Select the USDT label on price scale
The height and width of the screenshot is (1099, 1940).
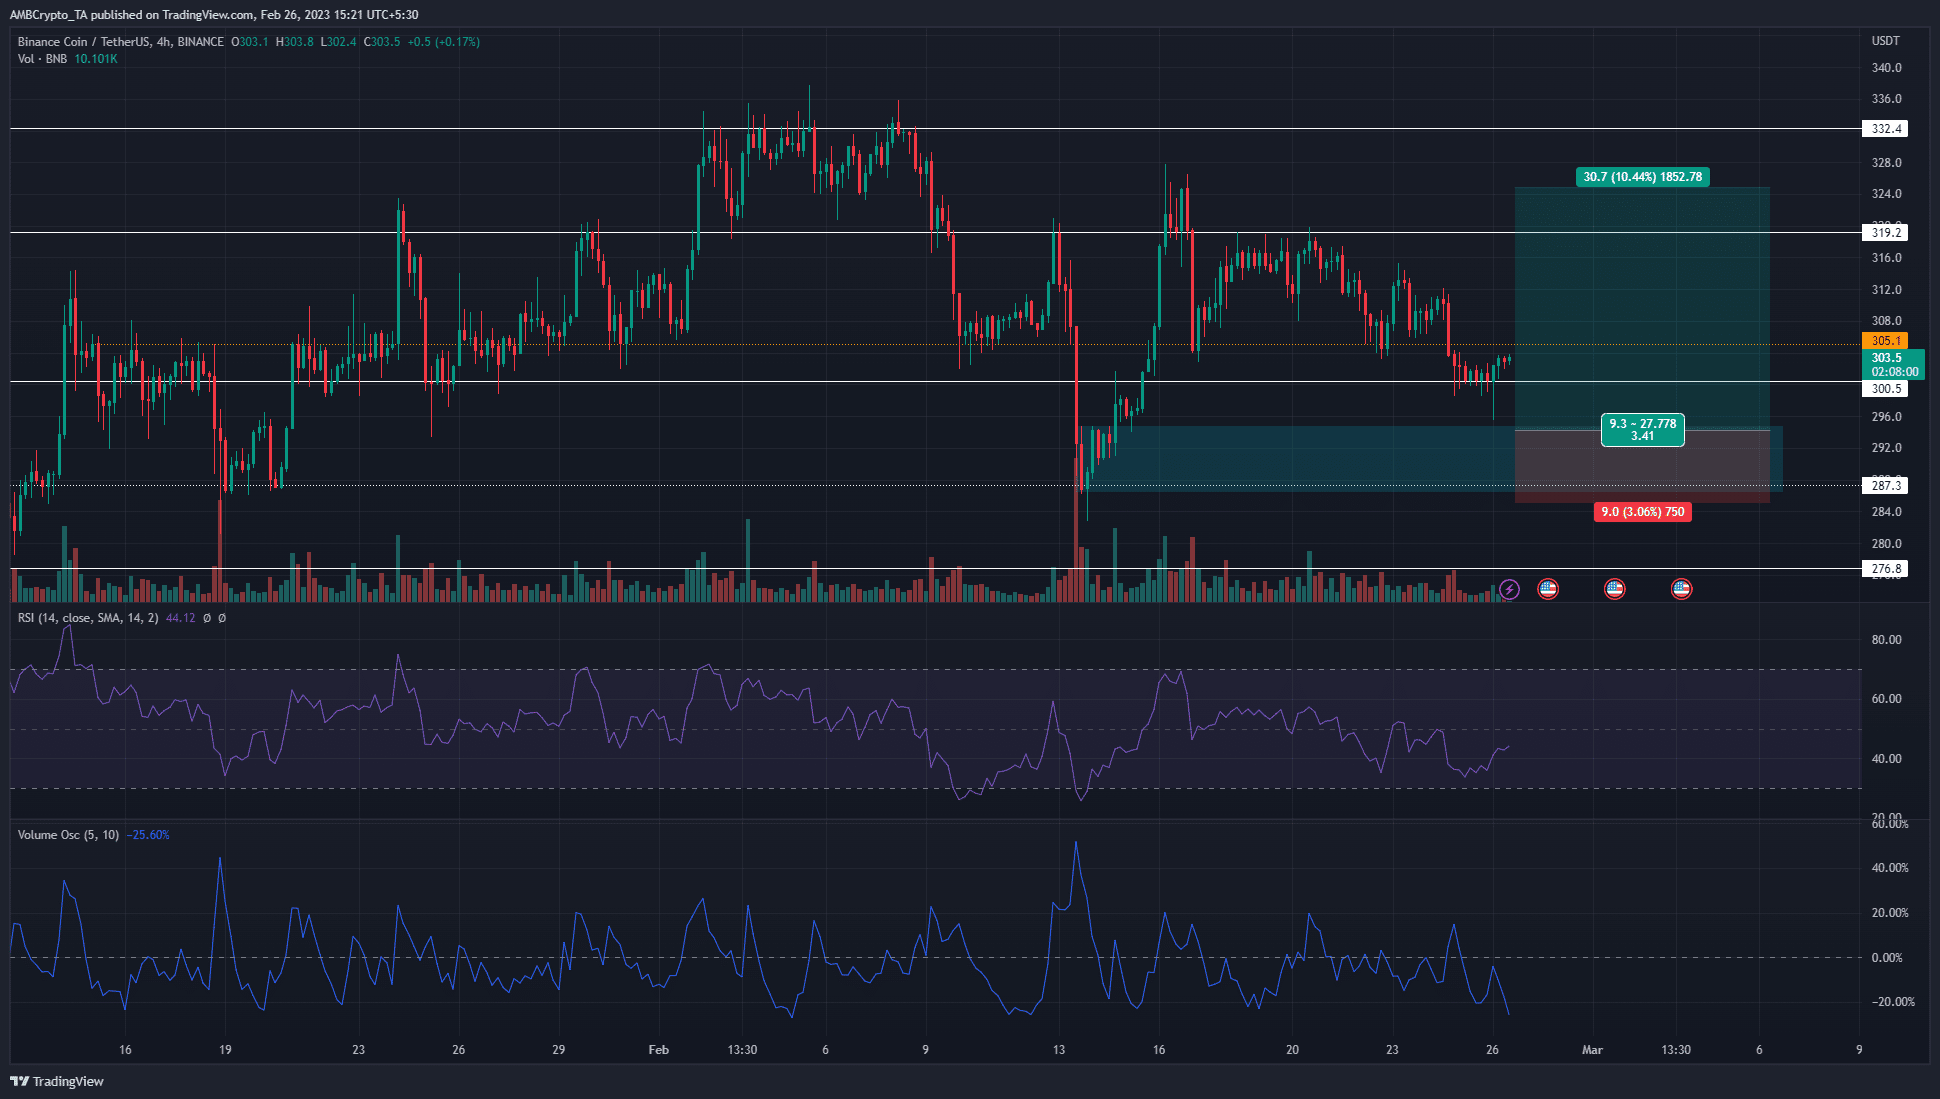click(x=1888, y=41)
